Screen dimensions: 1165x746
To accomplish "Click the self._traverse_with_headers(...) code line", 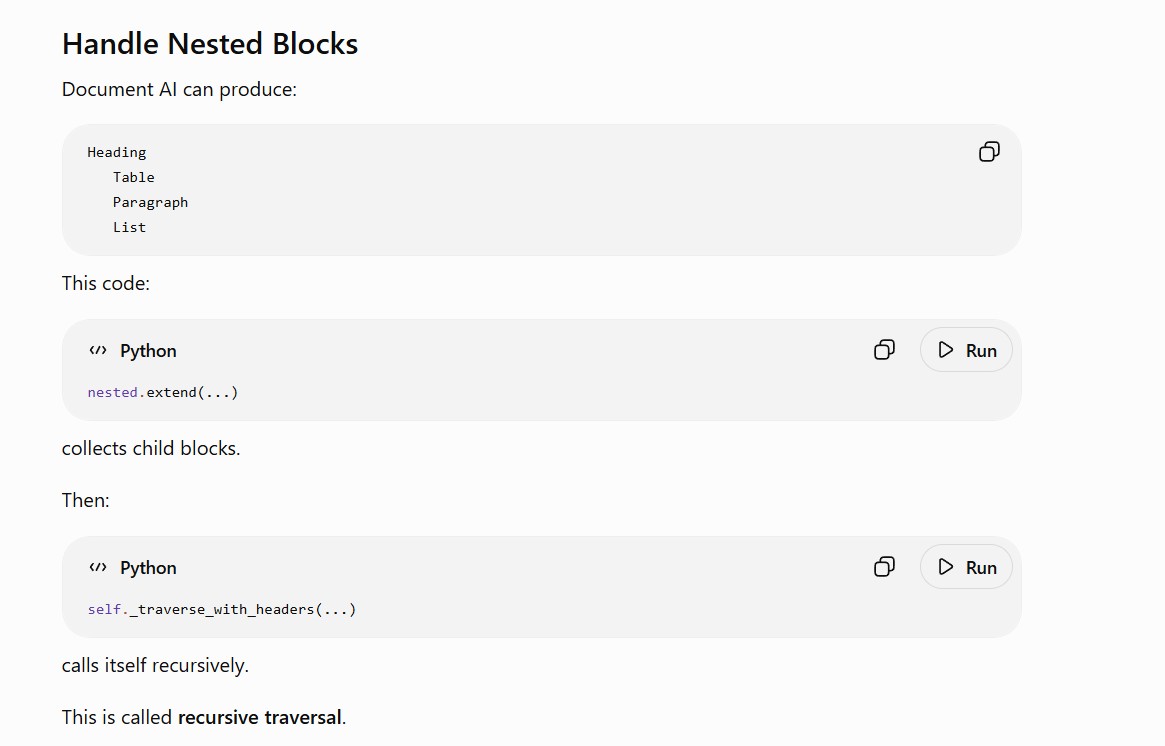I will [x=221, y=609].
